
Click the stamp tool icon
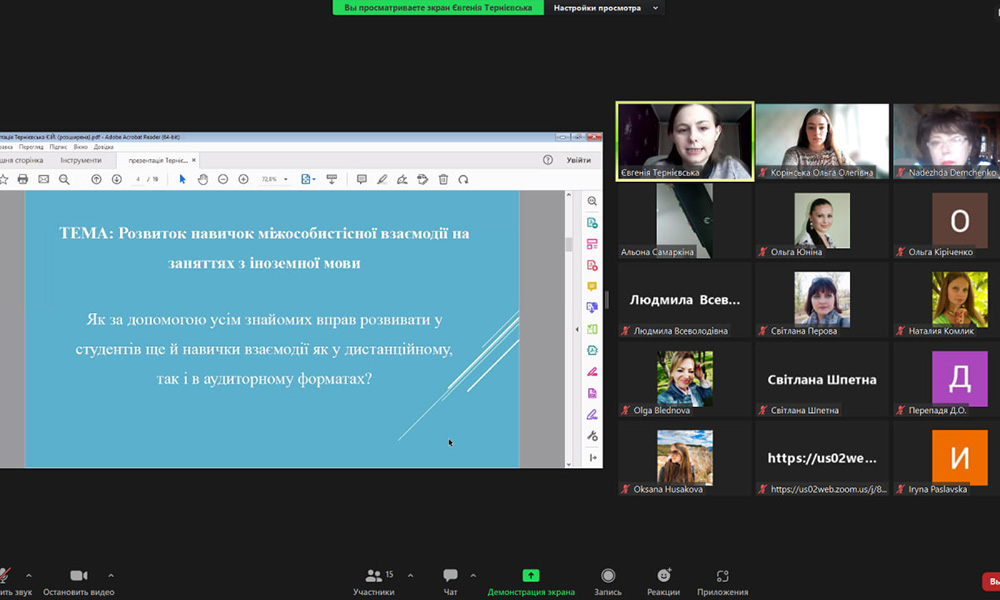423,179
